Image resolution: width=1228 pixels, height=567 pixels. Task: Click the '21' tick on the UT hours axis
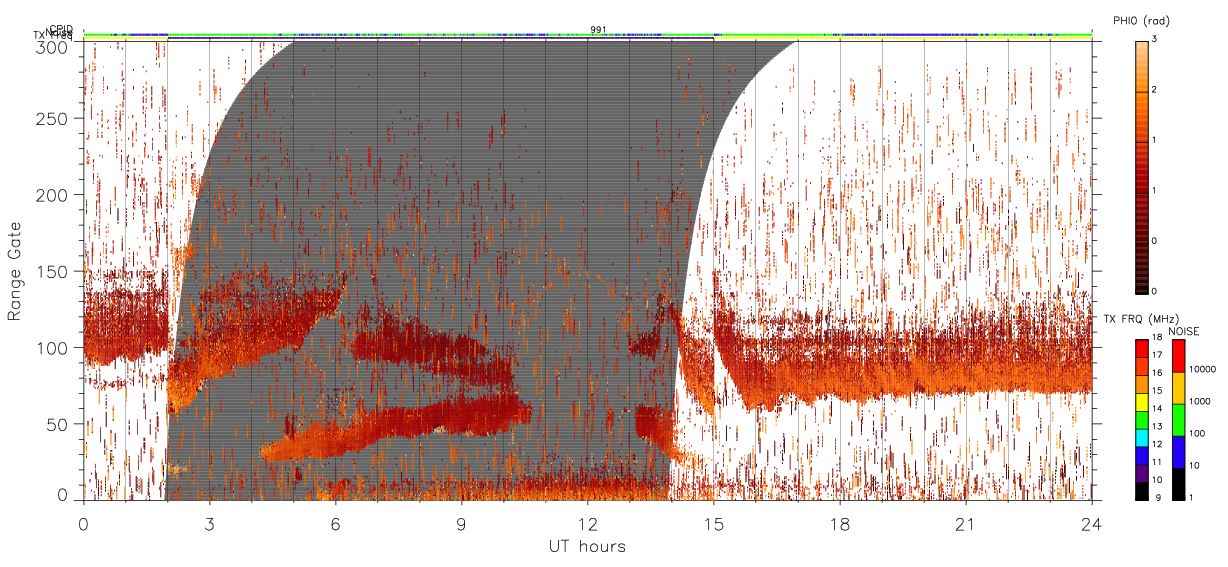click(x=966, y=523)
